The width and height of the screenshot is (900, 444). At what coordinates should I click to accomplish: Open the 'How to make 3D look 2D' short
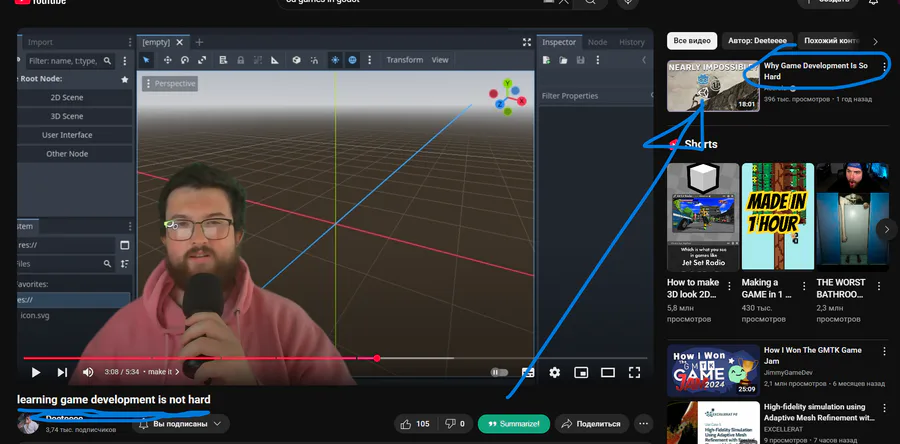[703, 216]
